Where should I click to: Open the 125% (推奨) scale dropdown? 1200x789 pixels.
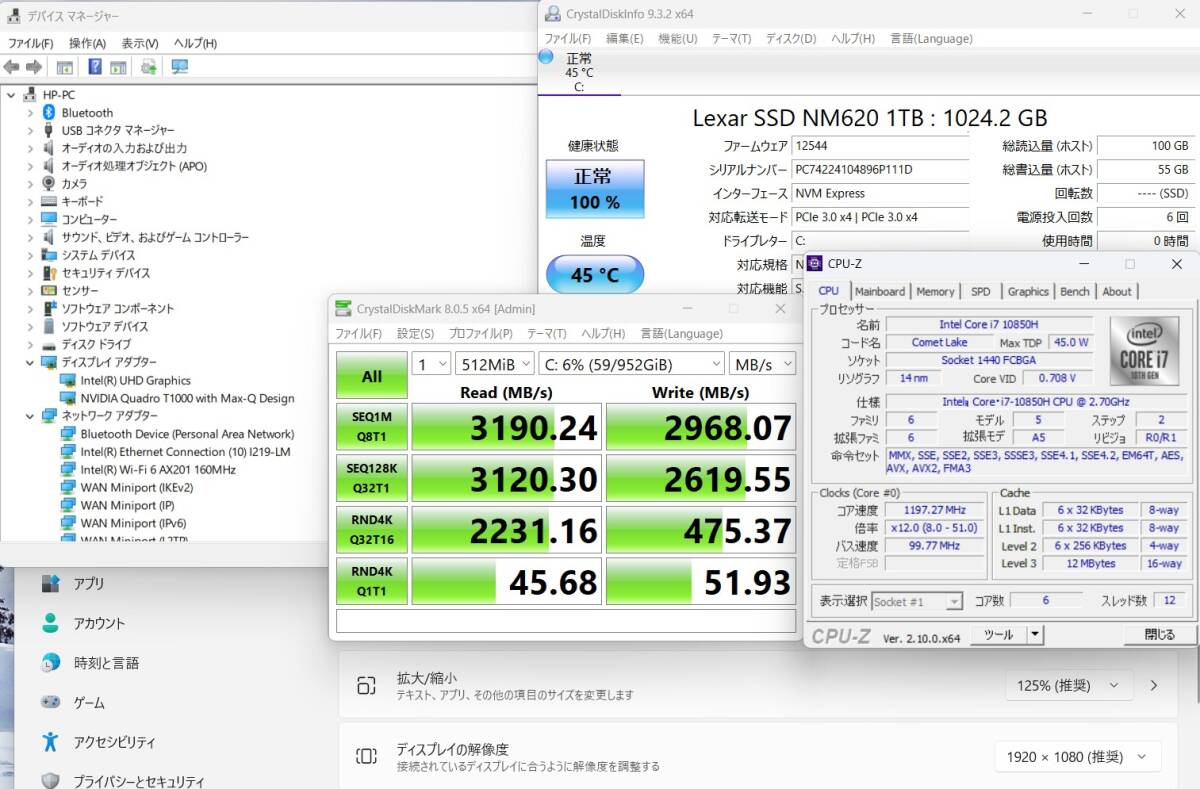tap(1069, 685)
